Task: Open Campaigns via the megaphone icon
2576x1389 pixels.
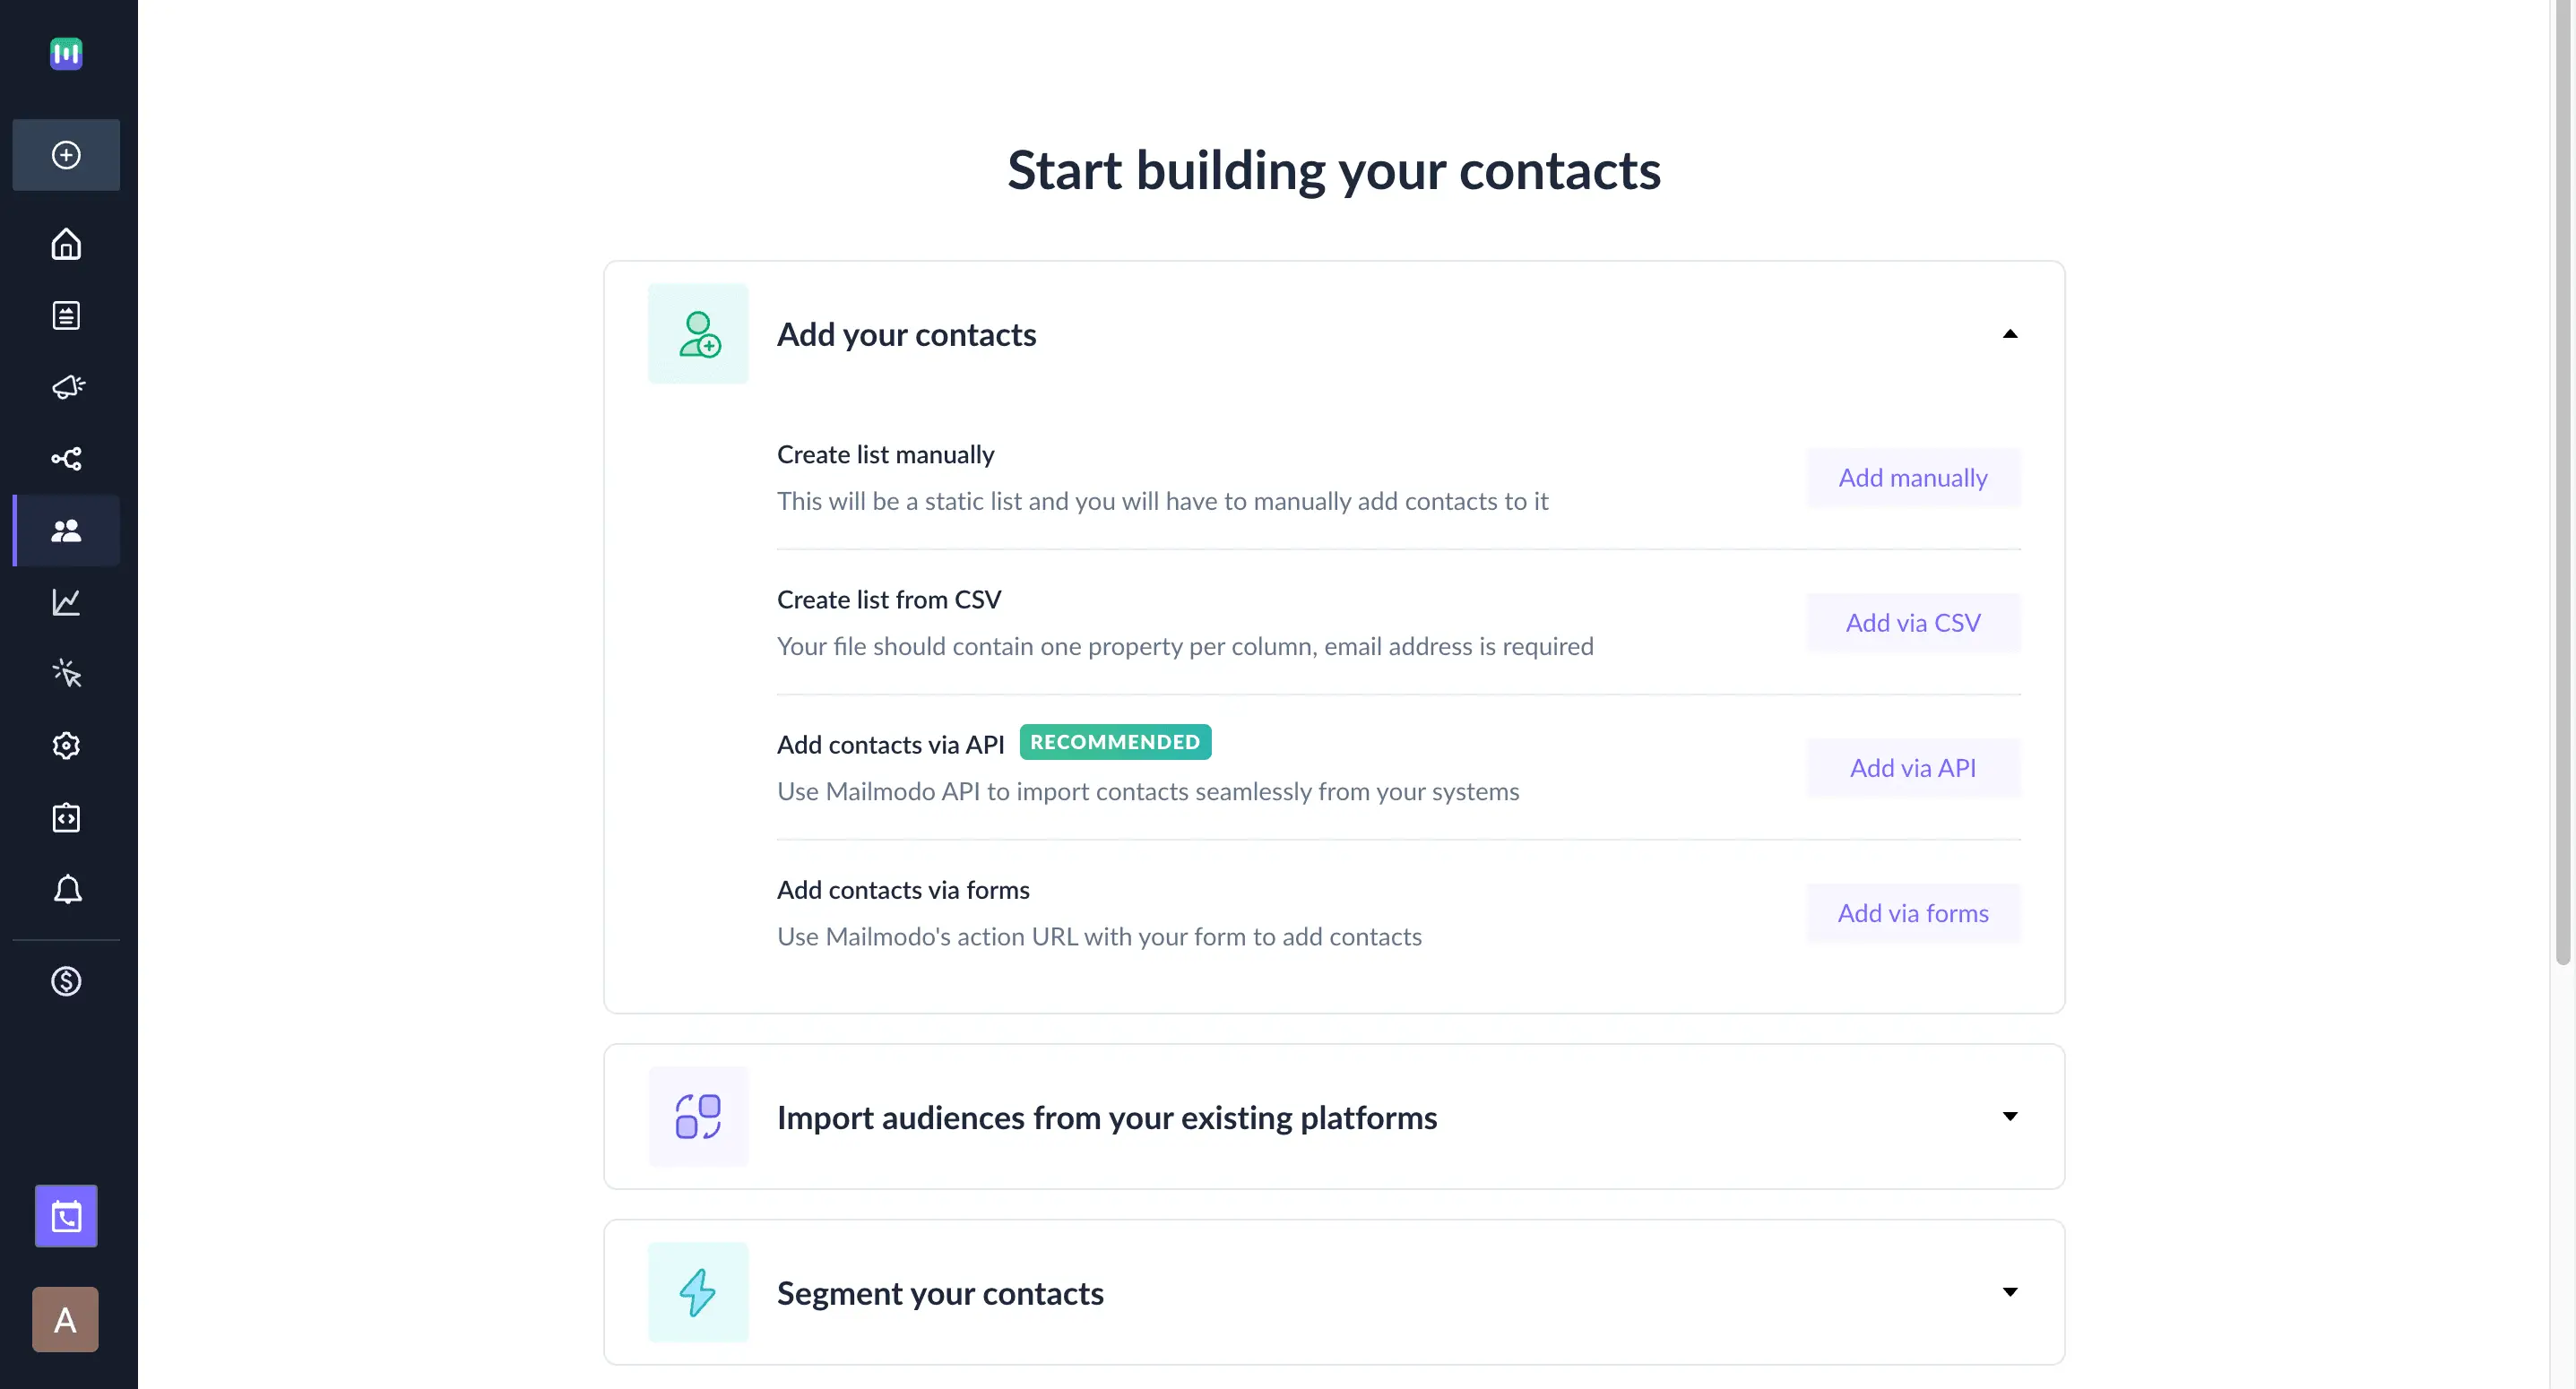Action: click(65, 387)
